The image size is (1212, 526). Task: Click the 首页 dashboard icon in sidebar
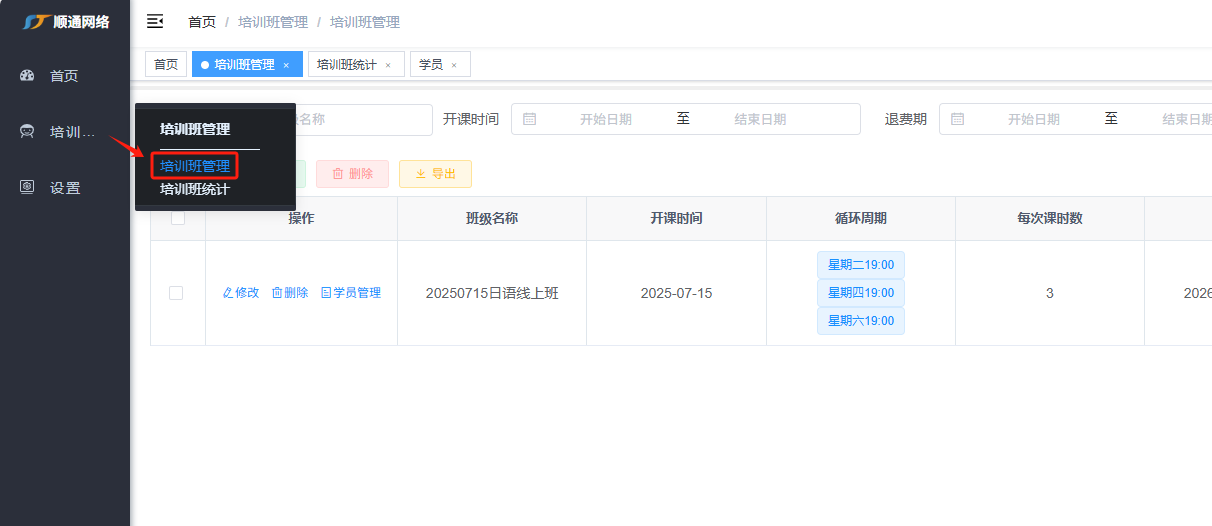pos(28,75)
